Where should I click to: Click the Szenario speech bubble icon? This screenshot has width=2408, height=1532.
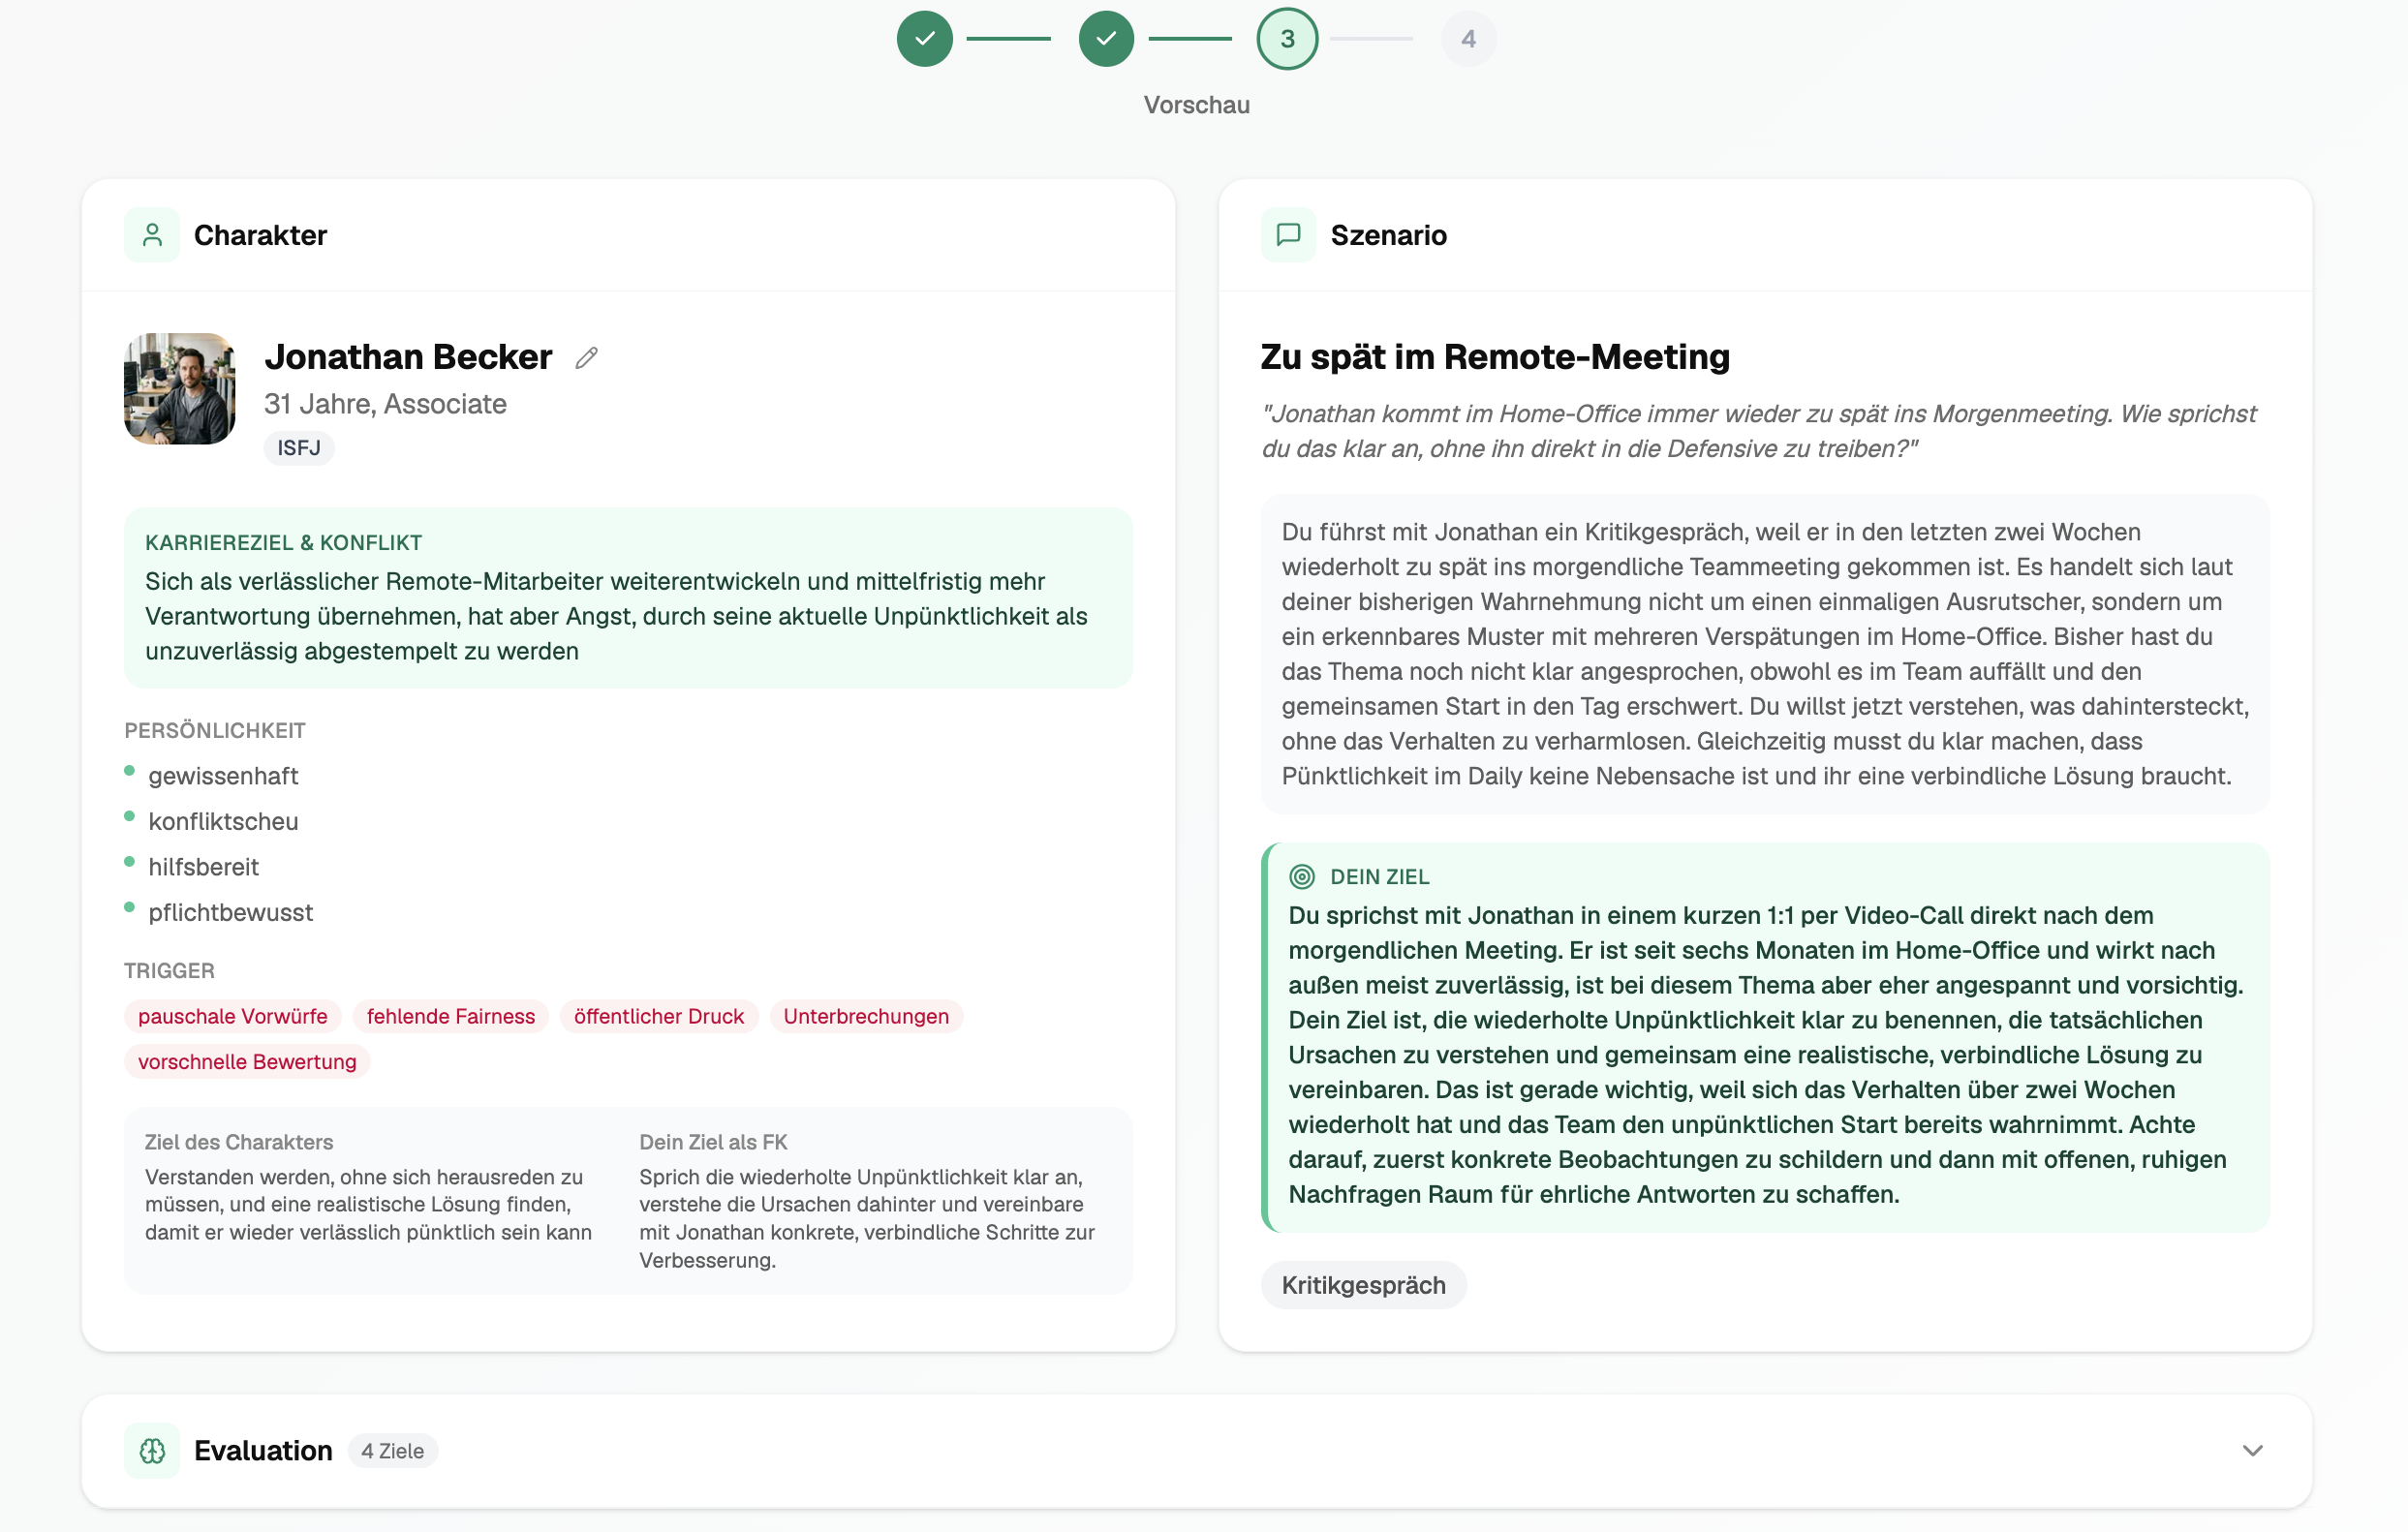[x=1288, y=235]
